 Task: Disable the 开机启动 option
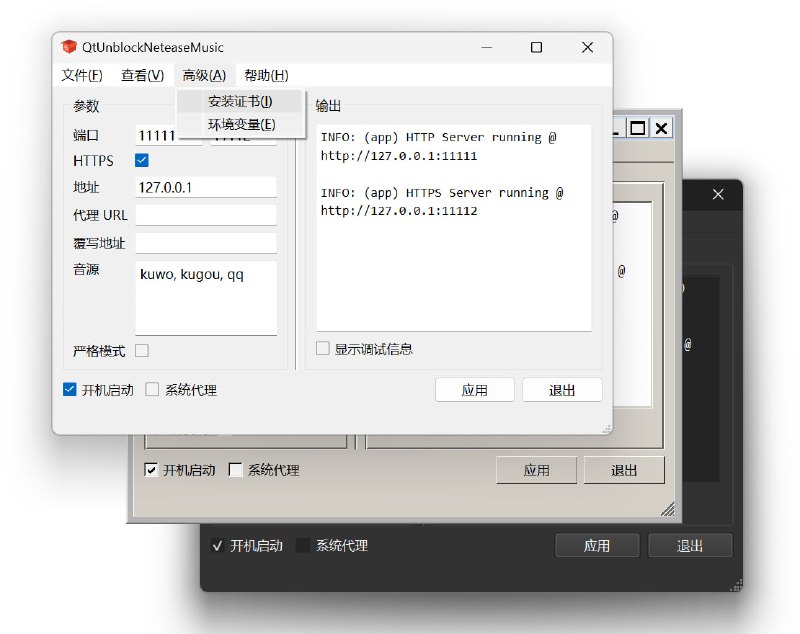[x=69, y=389]
